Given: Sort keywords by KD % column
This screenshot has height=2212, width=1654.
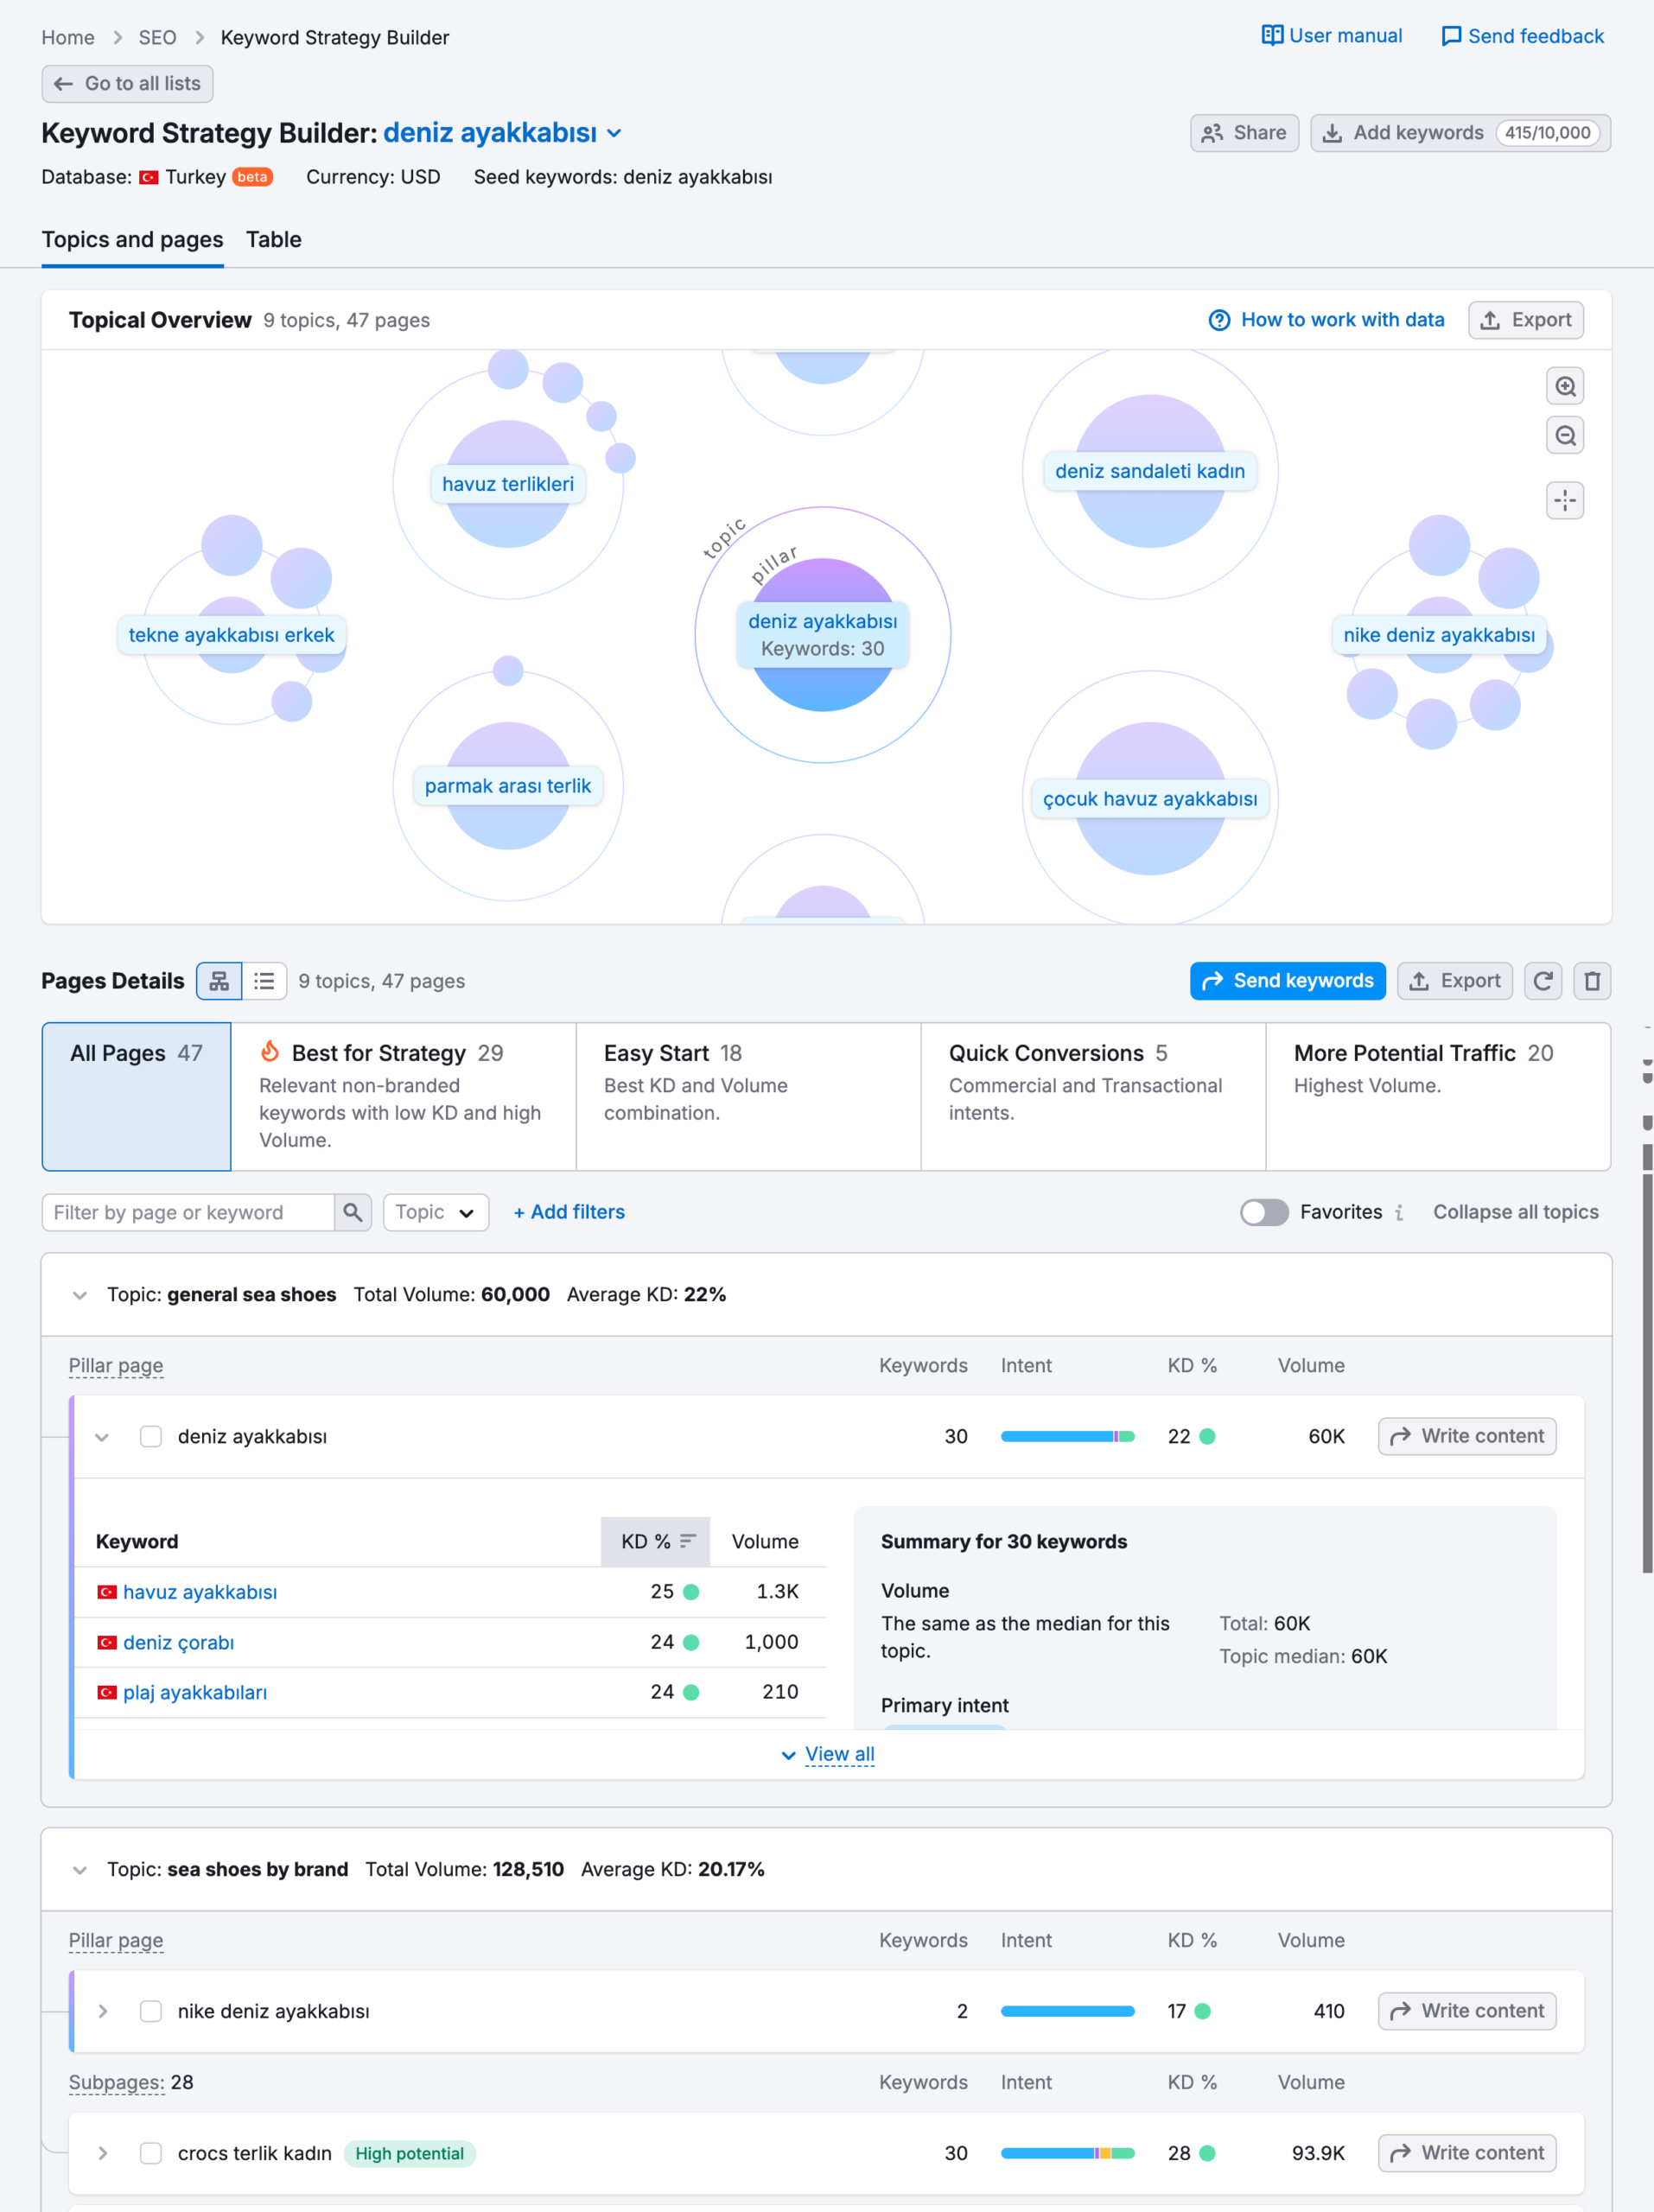Looking at the screenshot, I should (x=656, y=1541).
